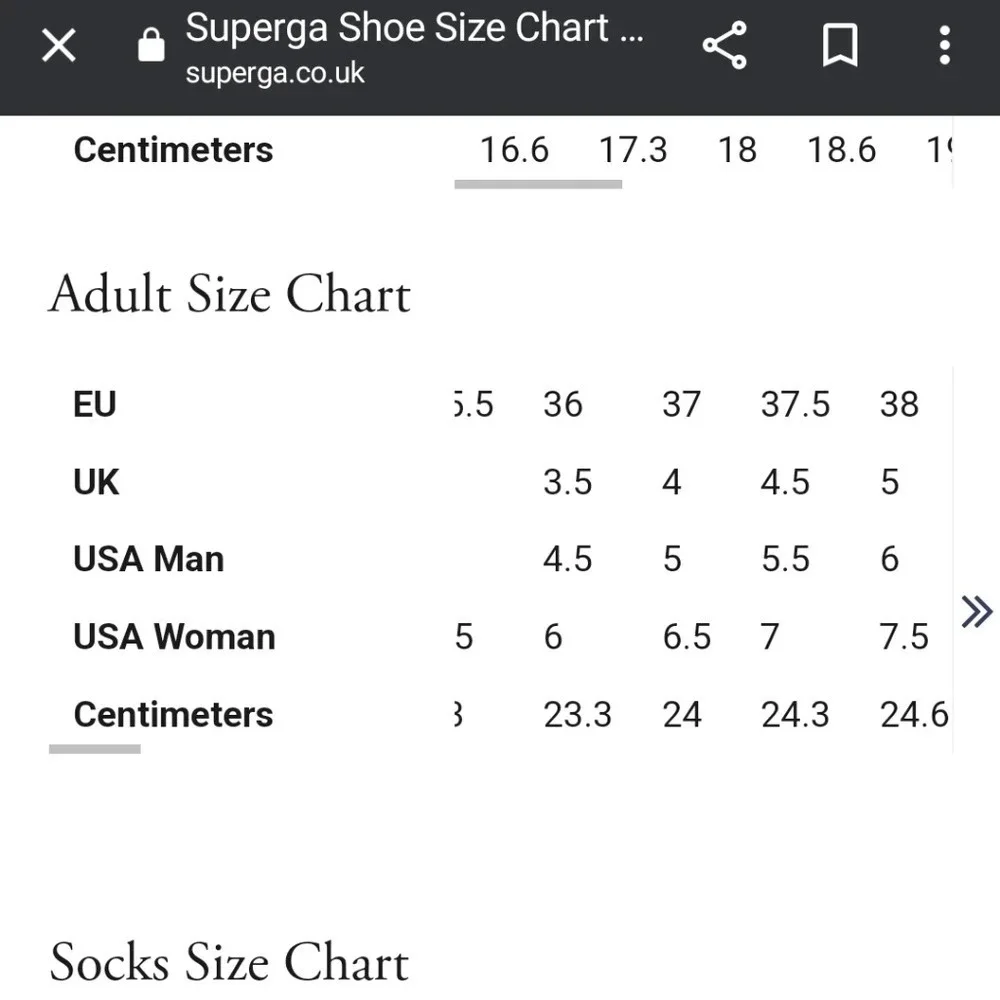Tap the superga.co.uk URL text

click(275, 74)
